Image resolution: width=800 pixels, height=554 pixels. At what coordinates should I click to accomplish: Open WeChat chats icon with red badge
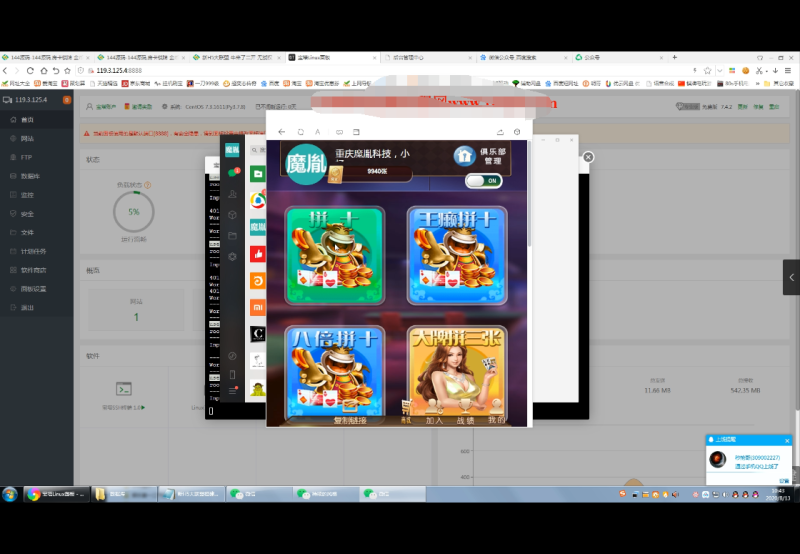(233, 172)
